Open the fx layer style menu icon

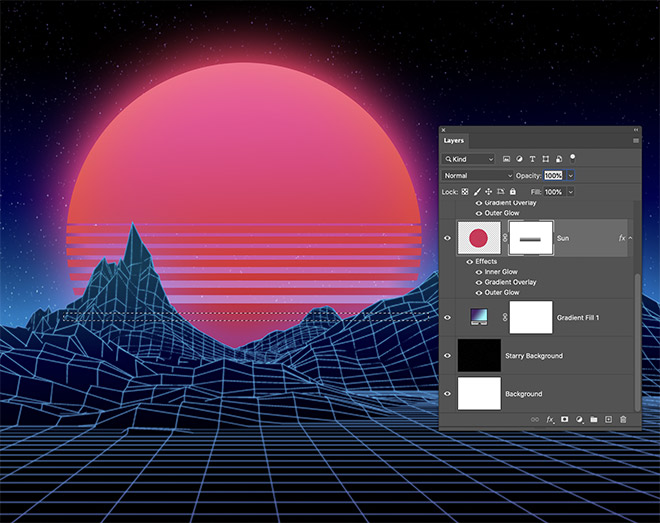550,419
